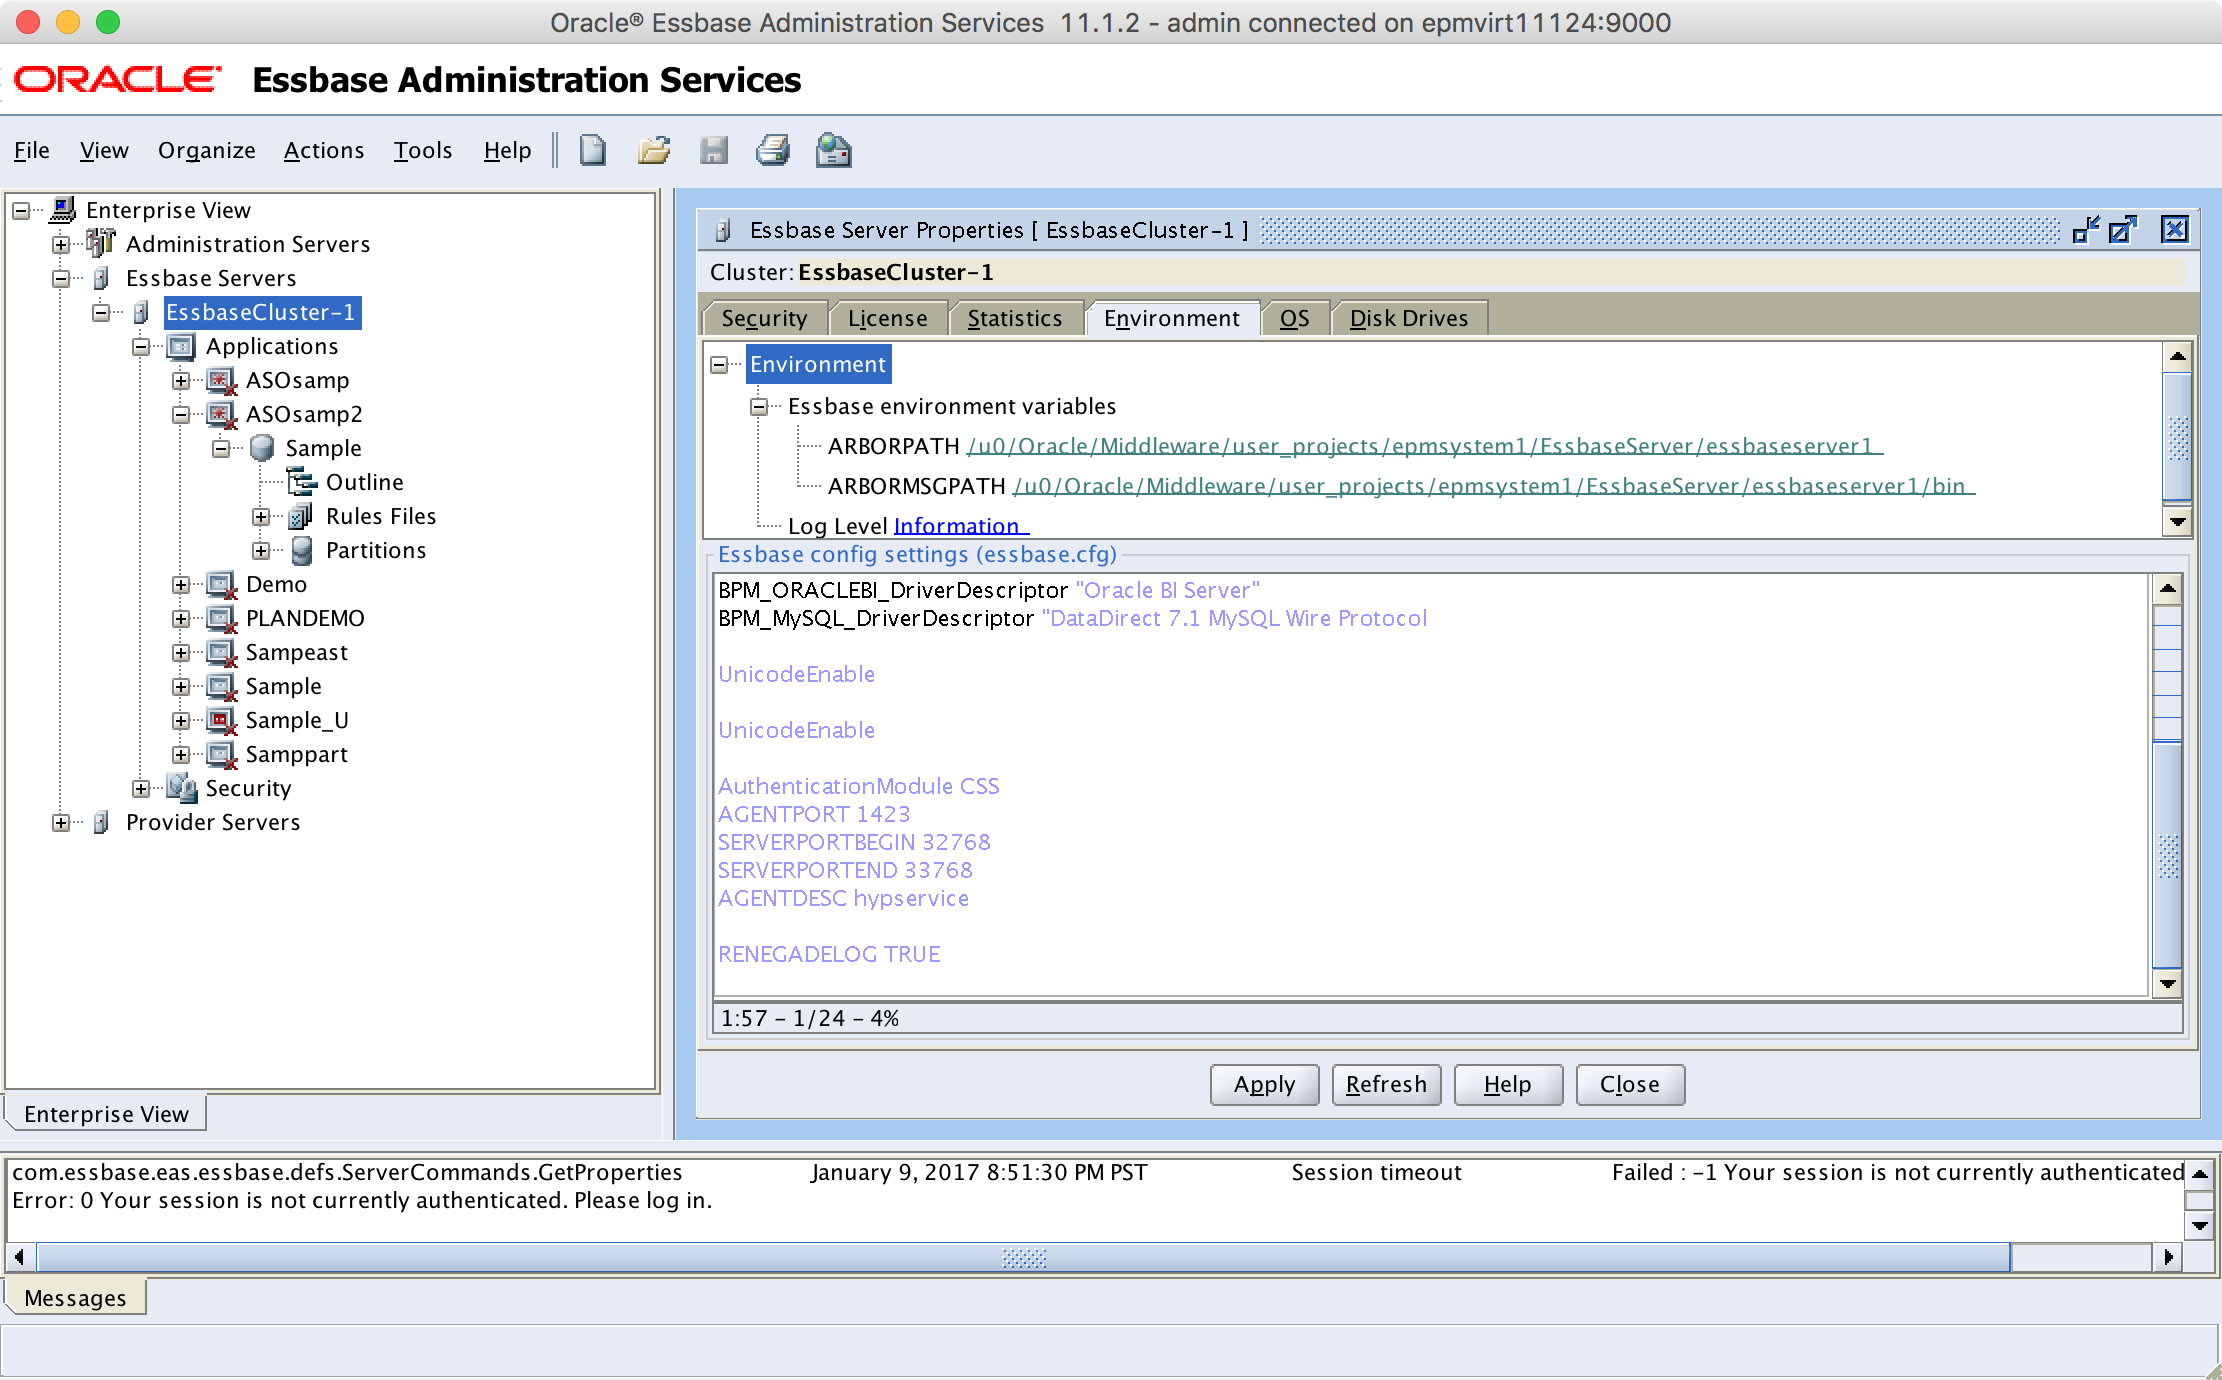Screen dimensions: 2222x1380
Task: Expand the Provider Servers node
Action: point(61,823)
